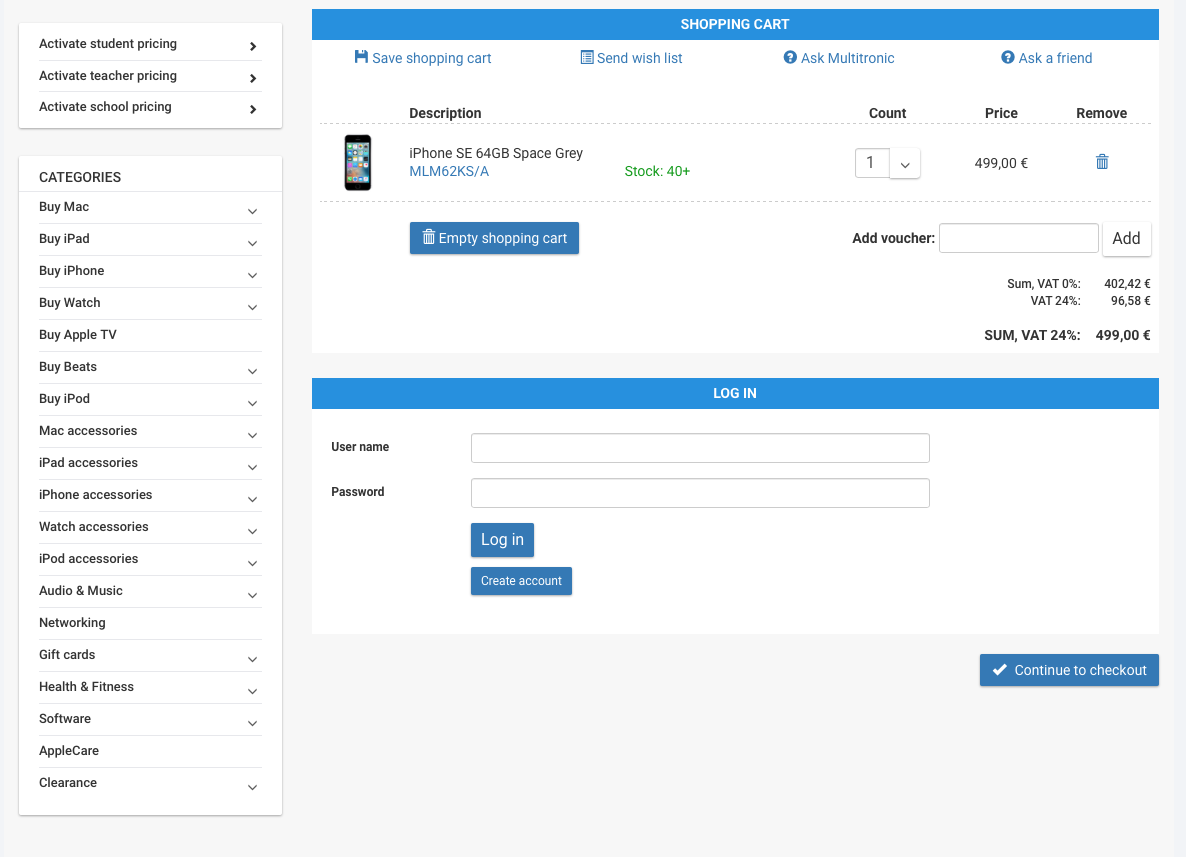Screen dimensions: 1186x857
Task: Go to the Buy iPhone category
Action: coord(72,270)
